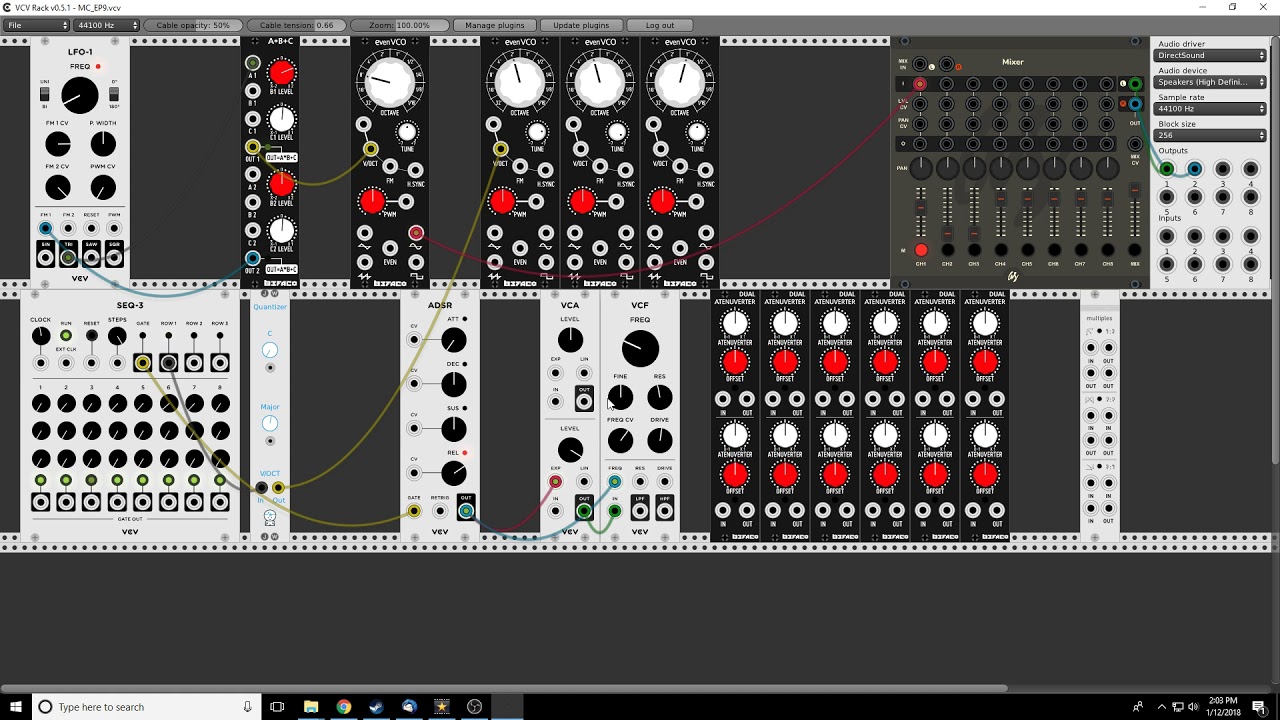Click the Mixer CH1 PAN knob
This screenshot has height=720, width=1280.
point(921,168)
